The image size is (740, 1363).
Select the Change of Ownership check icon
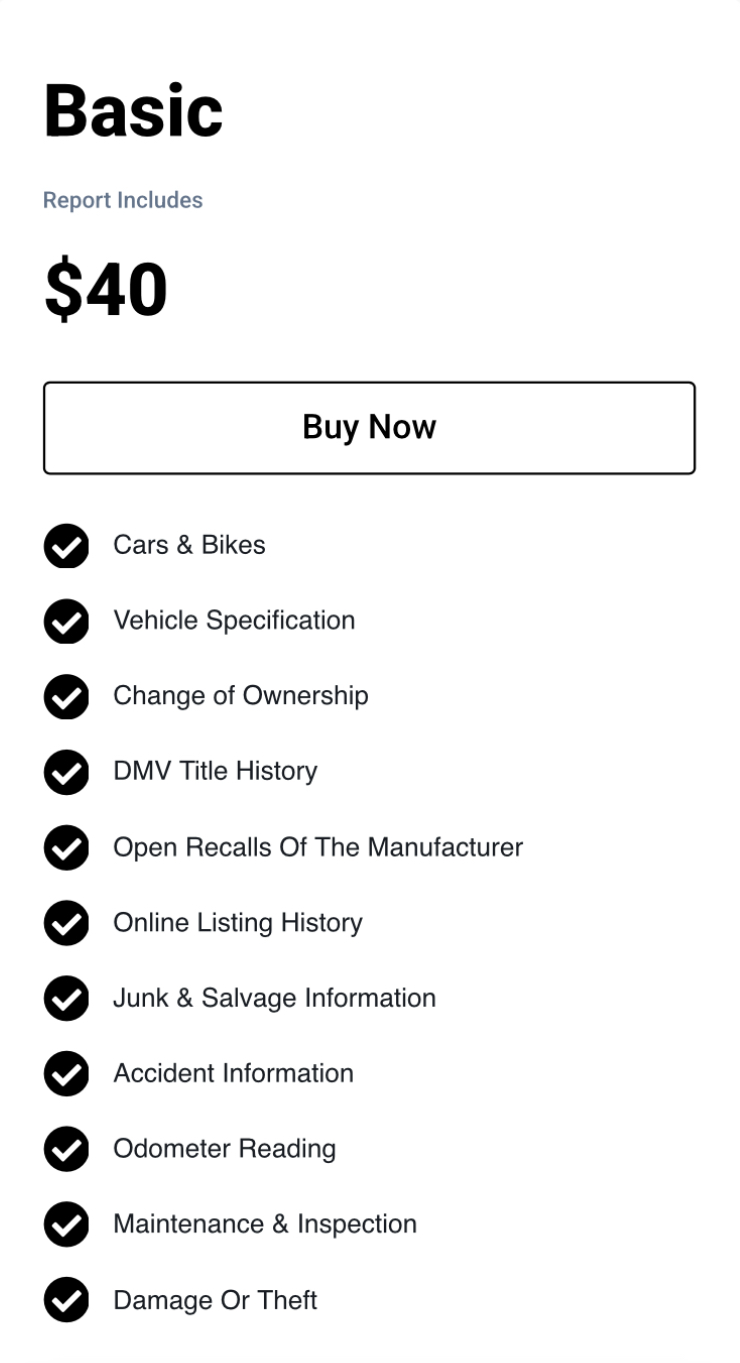pos(66,697)
